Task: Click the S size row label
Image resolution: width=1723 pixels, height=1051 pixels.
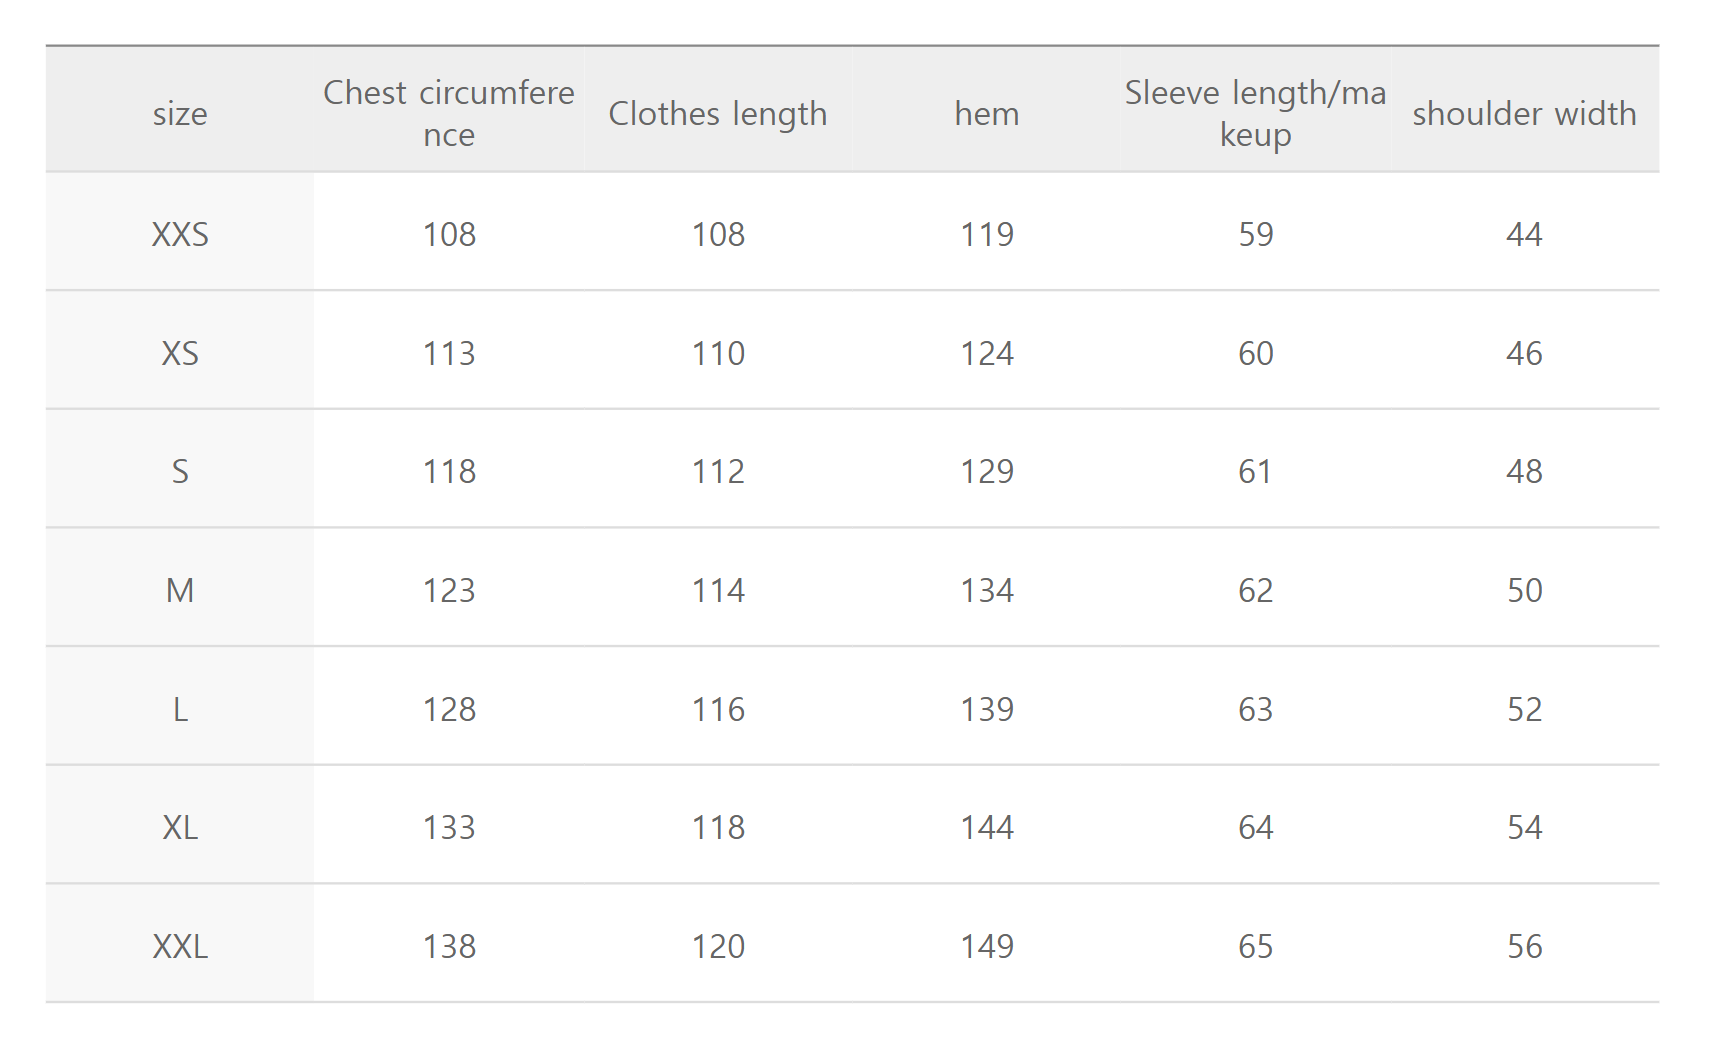Action: point(180,472)
